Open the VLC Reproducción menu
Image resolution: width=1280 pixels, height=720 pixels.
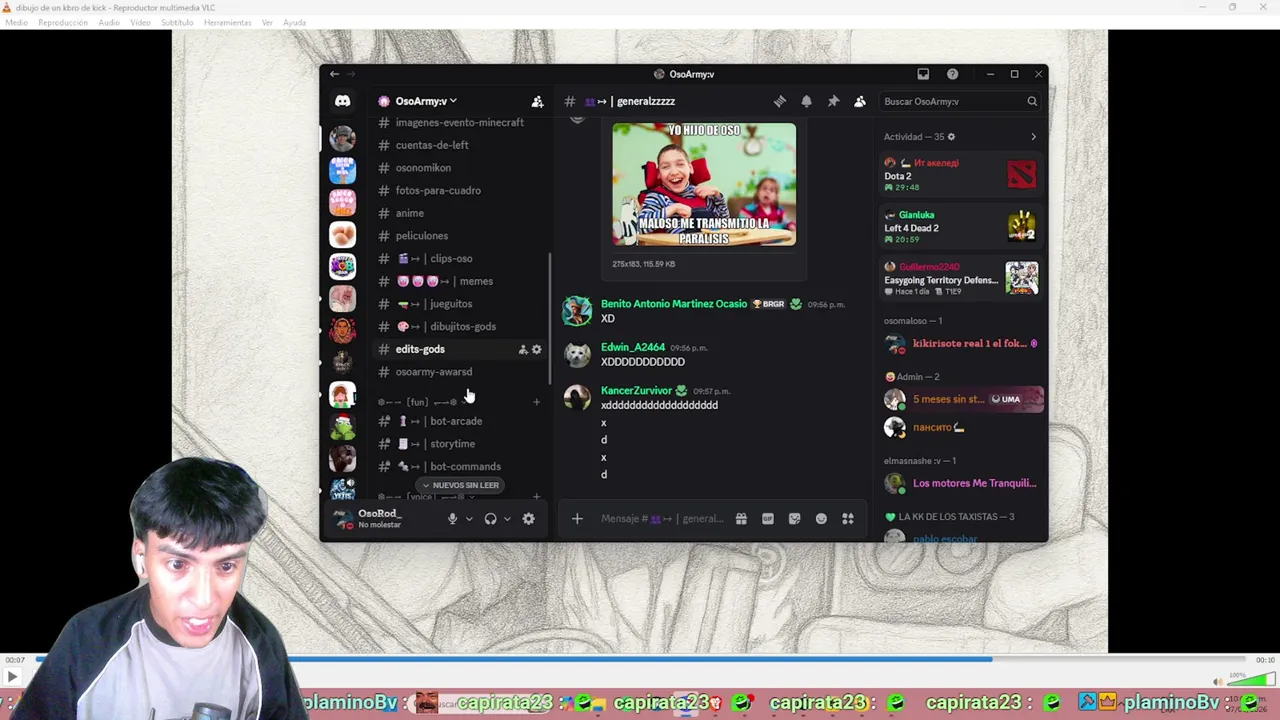[x=63, y=22]
